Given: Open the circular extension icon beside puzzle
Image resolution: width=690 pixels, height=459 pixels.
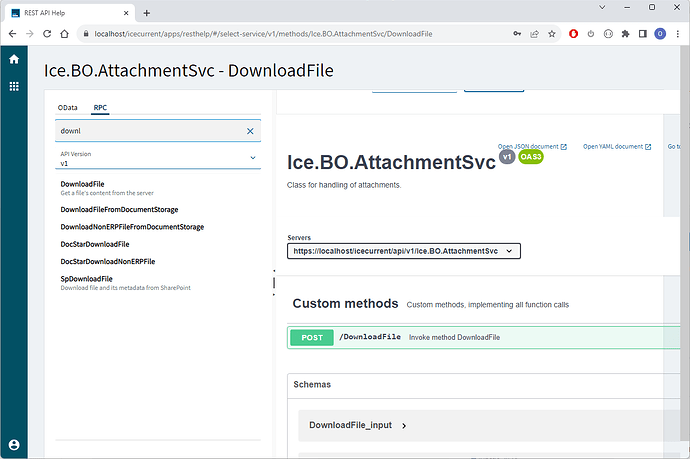Looking at the screenshot, I should tap(608, 34).
